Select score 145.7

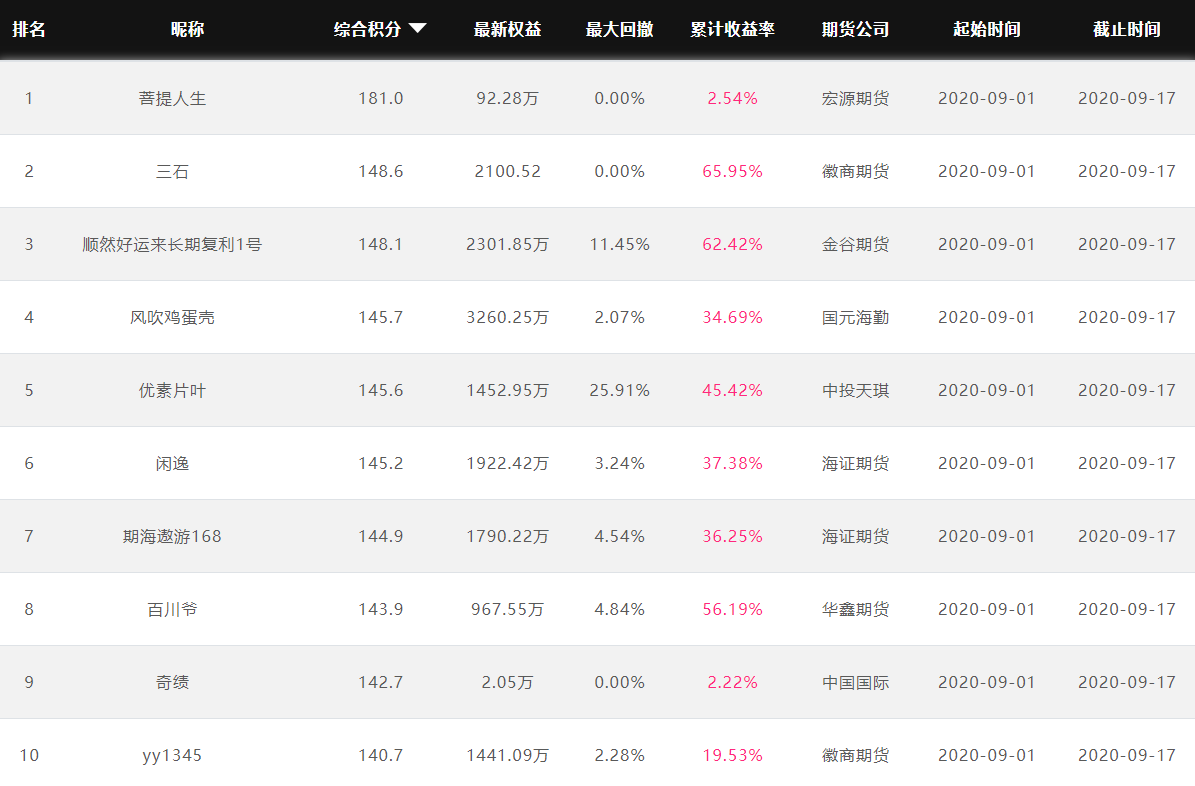[x=380, y=317]
